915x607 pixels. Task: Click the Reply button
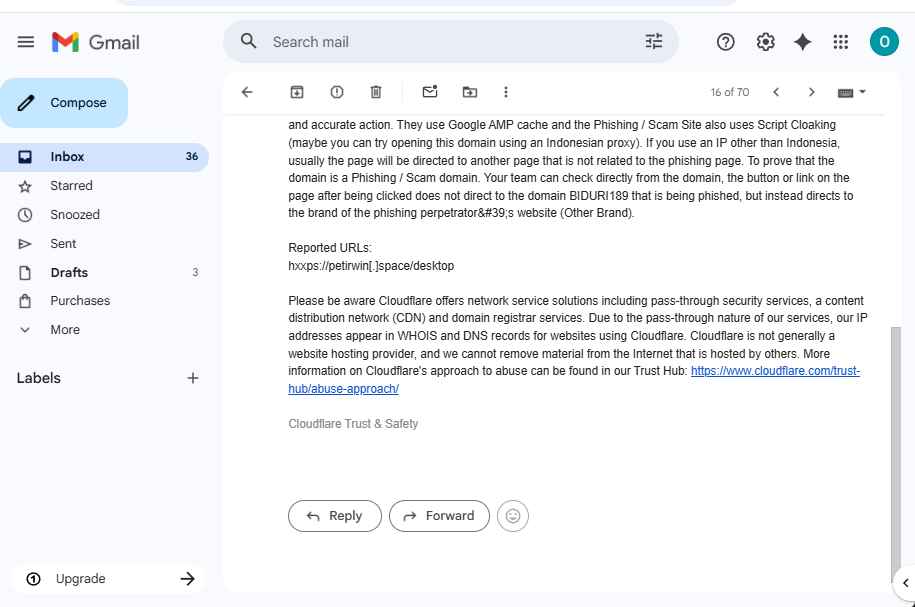[335, 516]
